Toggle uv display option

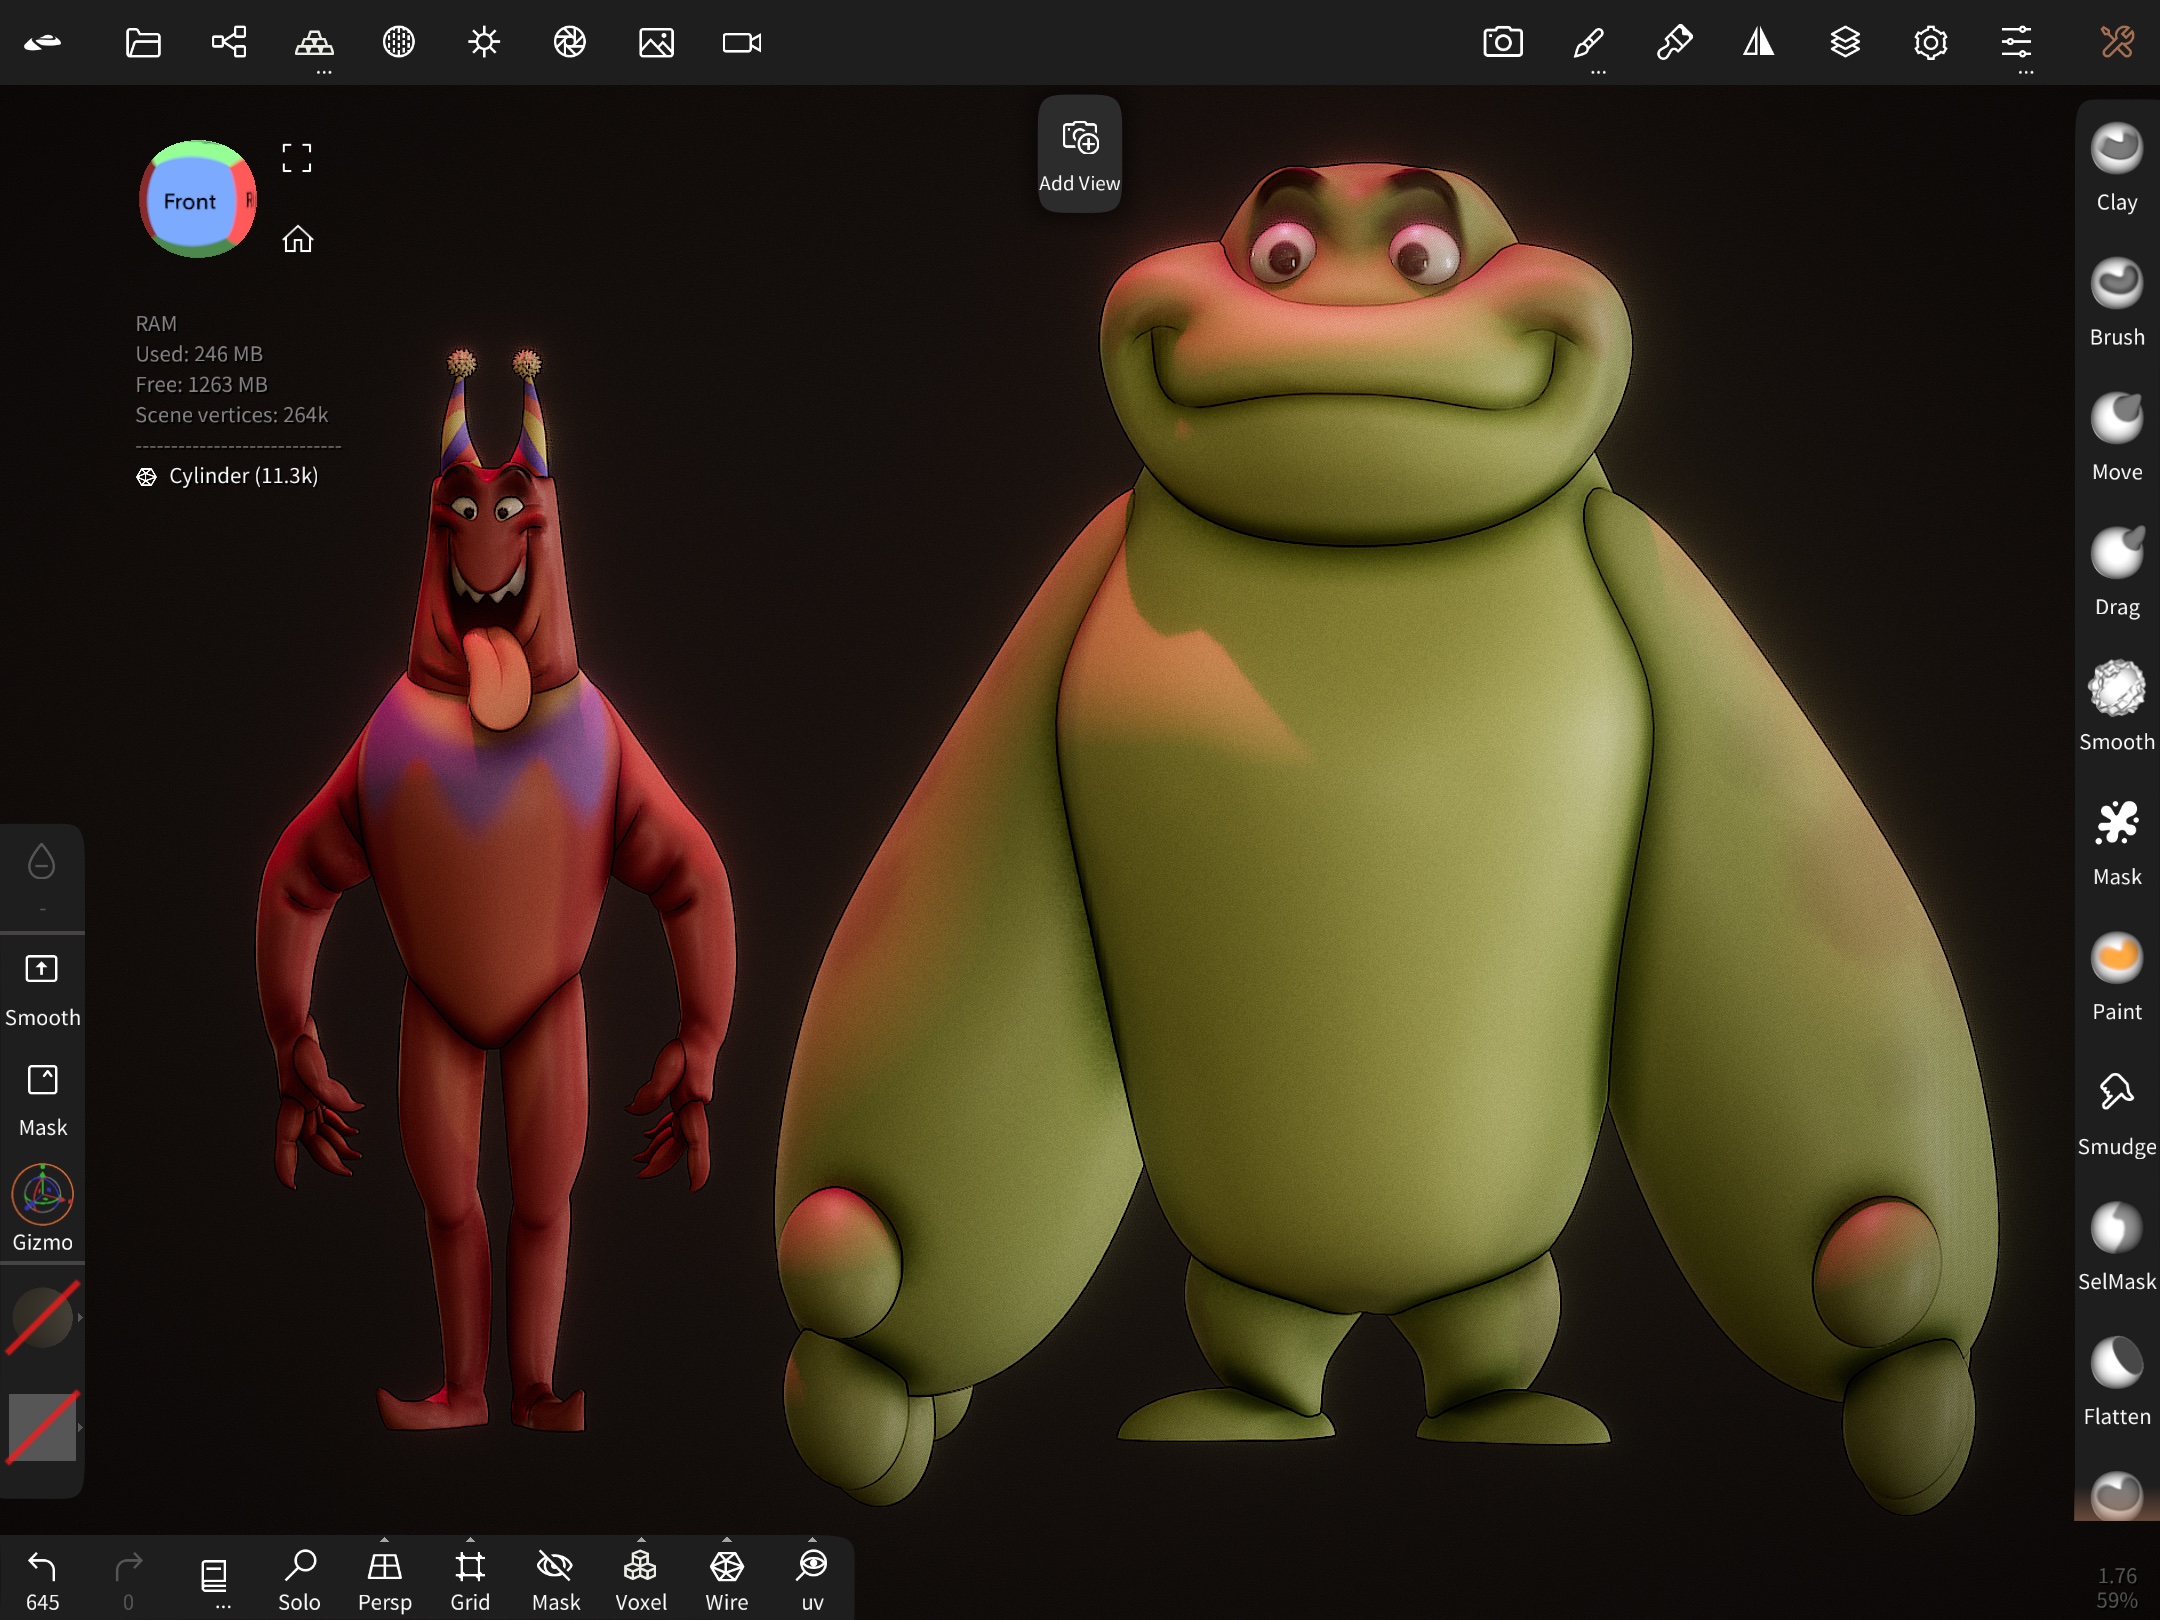[x=812, y=1580]
